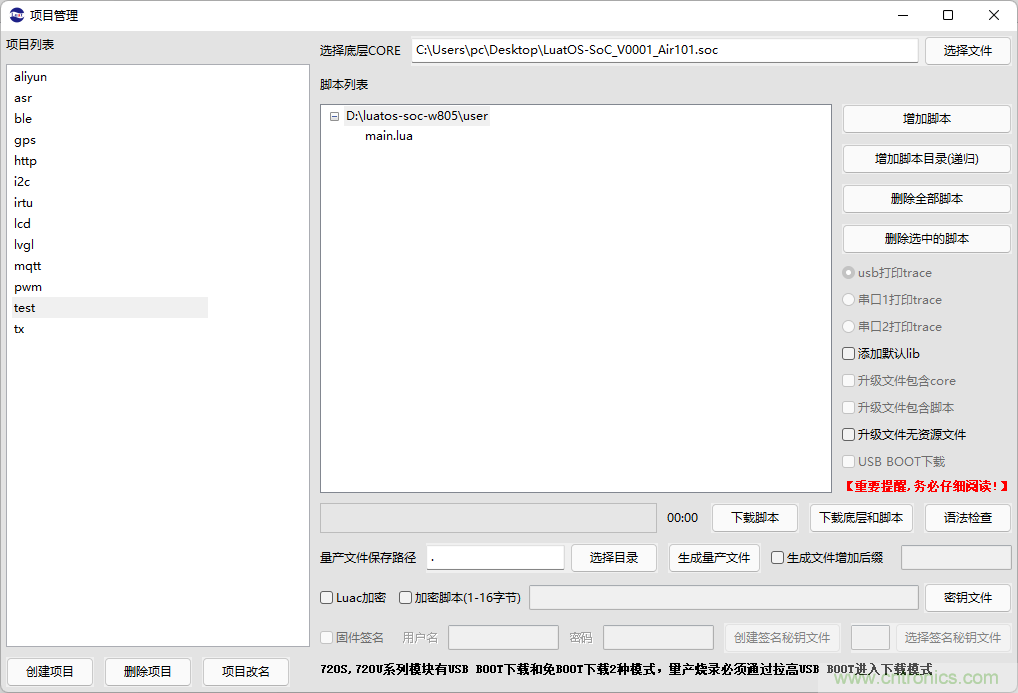Image resolution: width=1018 pixels, height=693 pixels.
Task: Click the 选择文件 button for CORE
Action: click(x=967, y=51)
